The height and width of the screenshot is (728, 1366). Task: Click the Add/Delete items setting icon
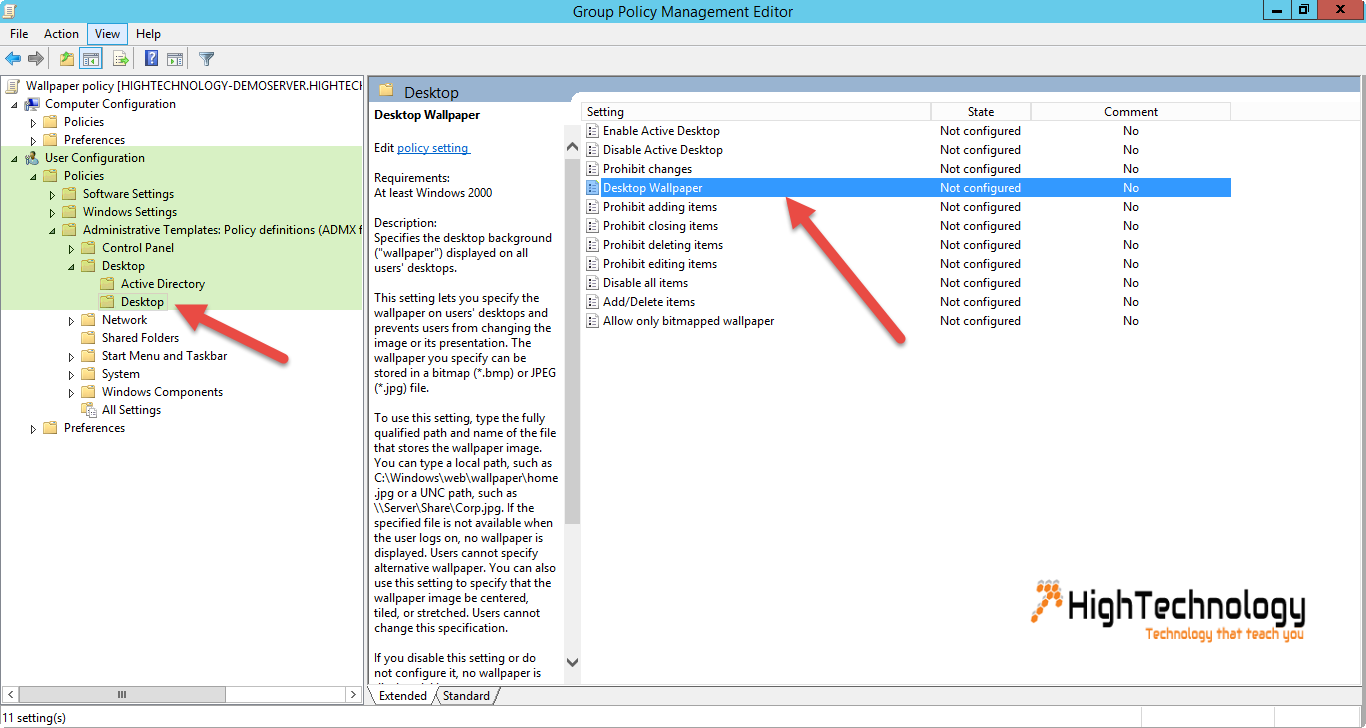pyautogui.click(x=593, y=302)
